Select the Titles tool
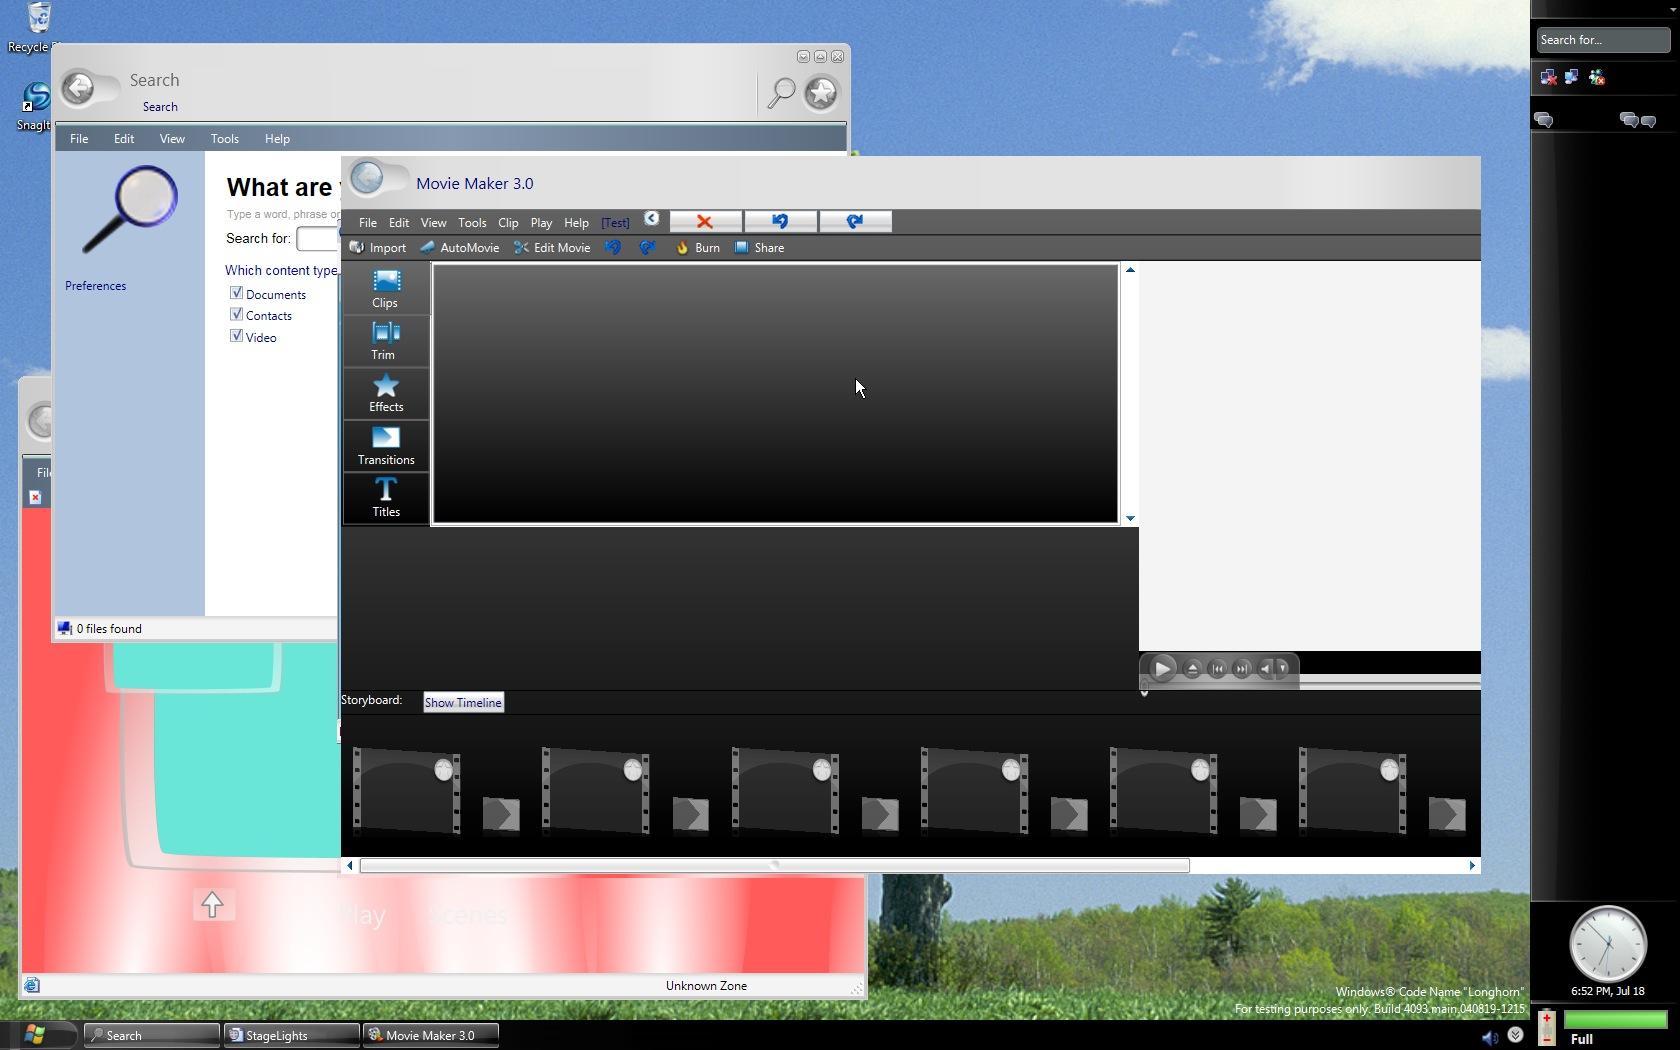The width and height of the screenshot is (1680, 1050). (x=386, y=497)
